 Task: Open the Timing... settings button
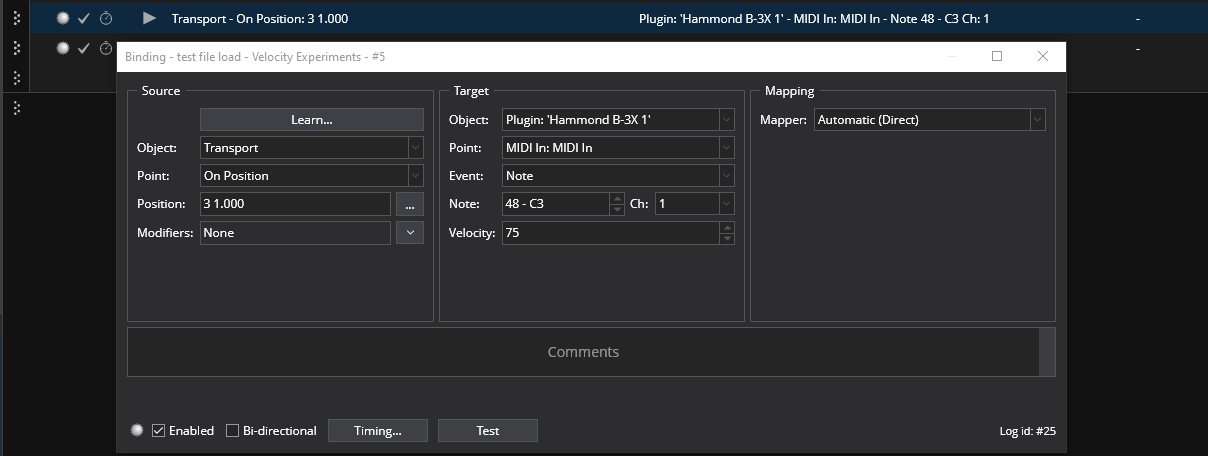pyautogui.click(x=378, y=431)
